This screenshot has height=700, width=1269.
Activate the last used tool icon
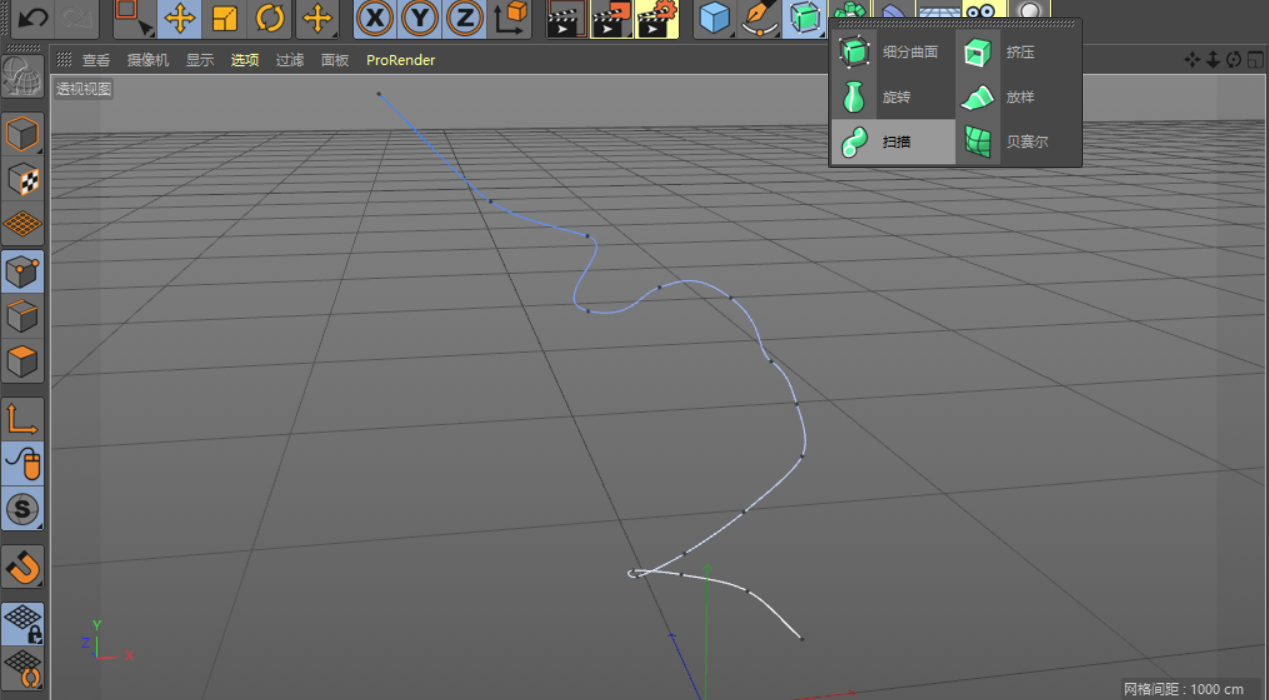tap(317, 18)
